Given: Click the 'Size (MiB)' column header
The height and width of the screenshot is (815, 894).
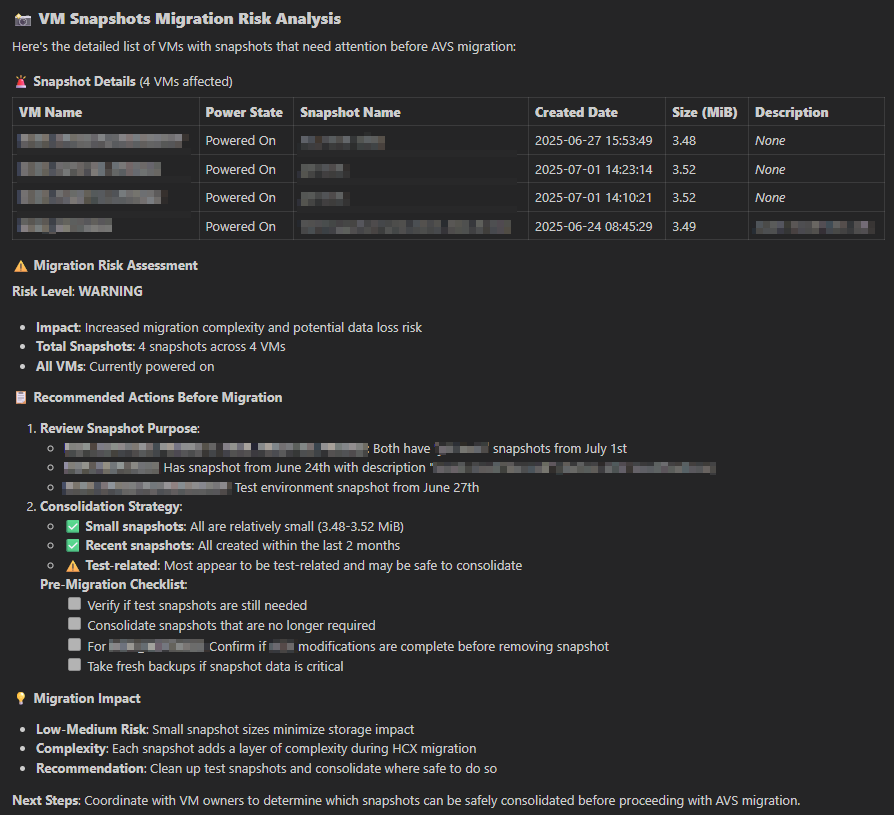Looking at the screenshot, I should coord(705,112).
